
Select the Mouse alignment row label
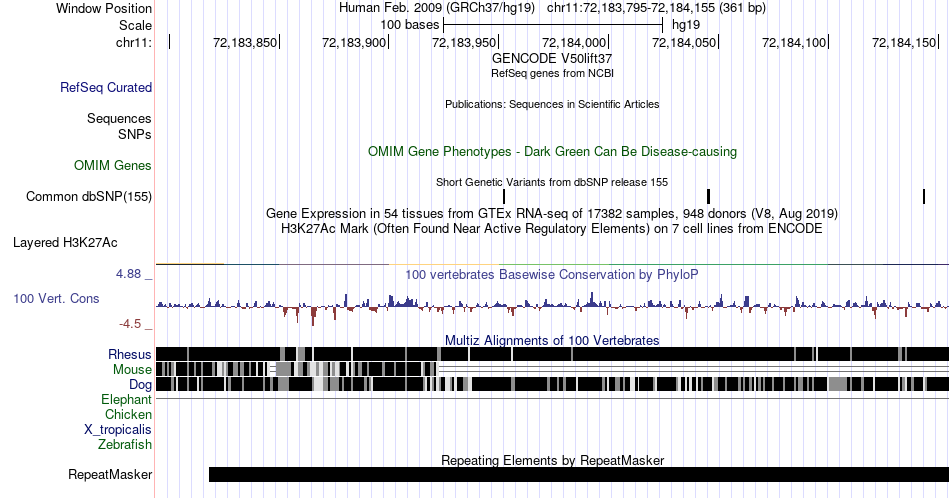[132, 370]
